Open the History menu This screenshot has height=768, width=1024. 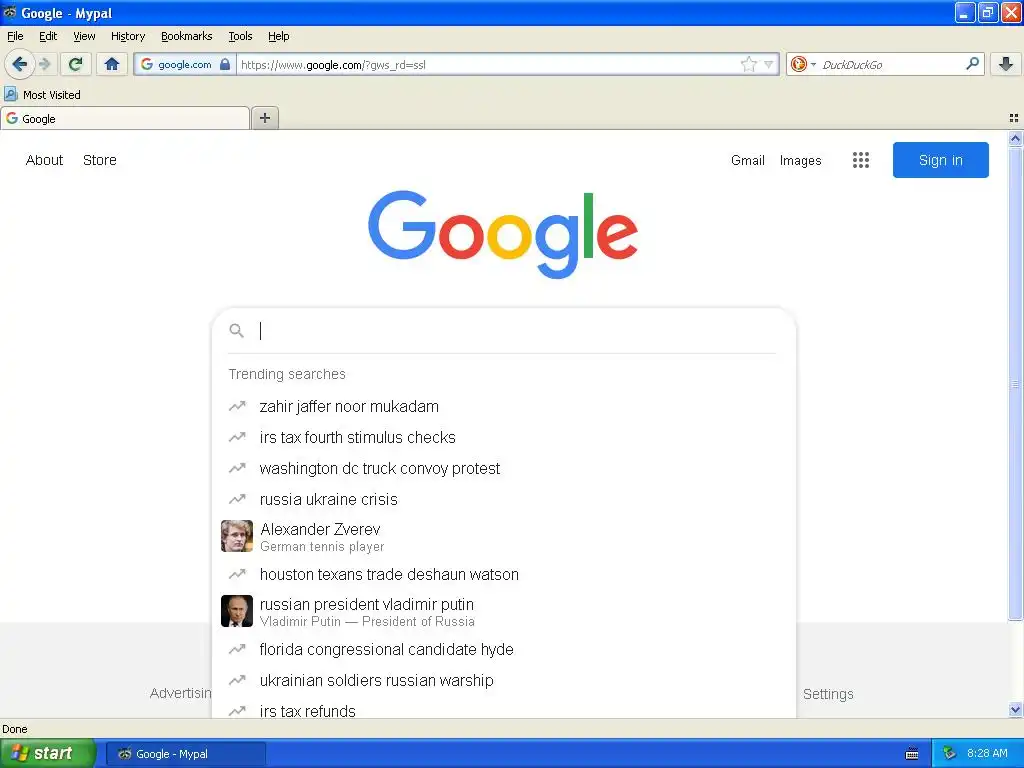pos(128,36)
